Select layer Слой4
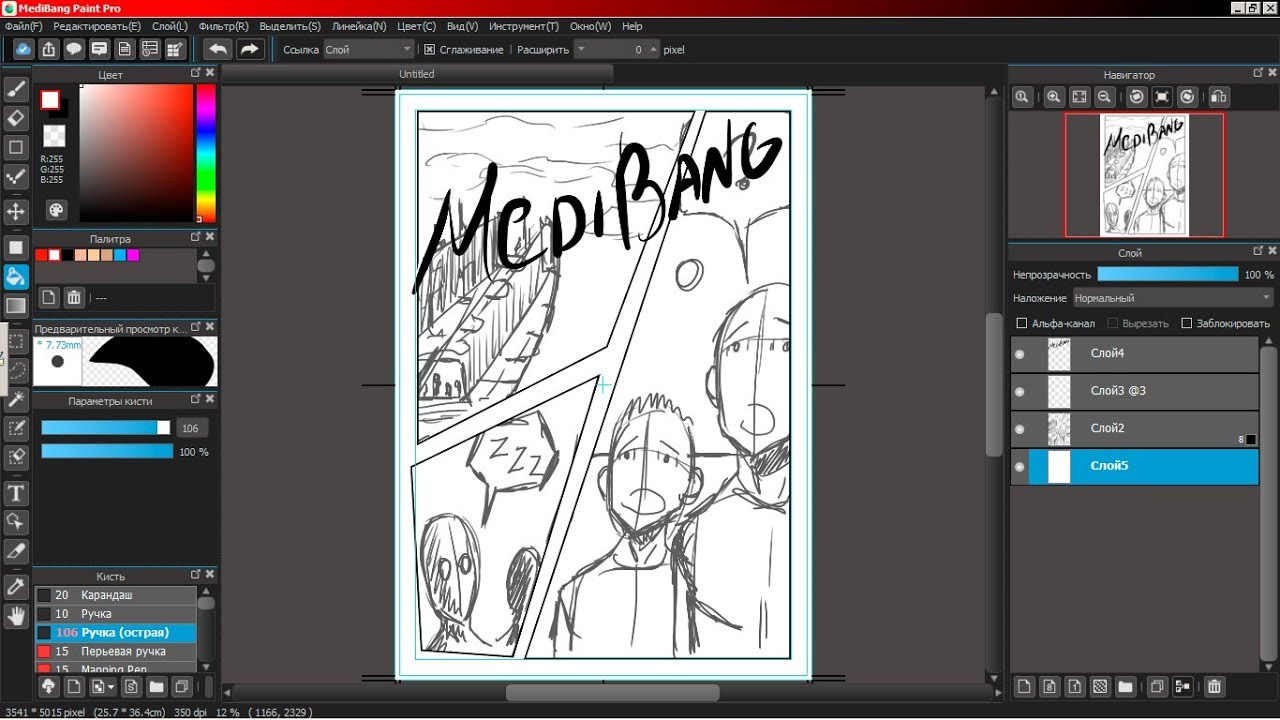This screenshot has width=1280, height=720. click(1134, 354)
